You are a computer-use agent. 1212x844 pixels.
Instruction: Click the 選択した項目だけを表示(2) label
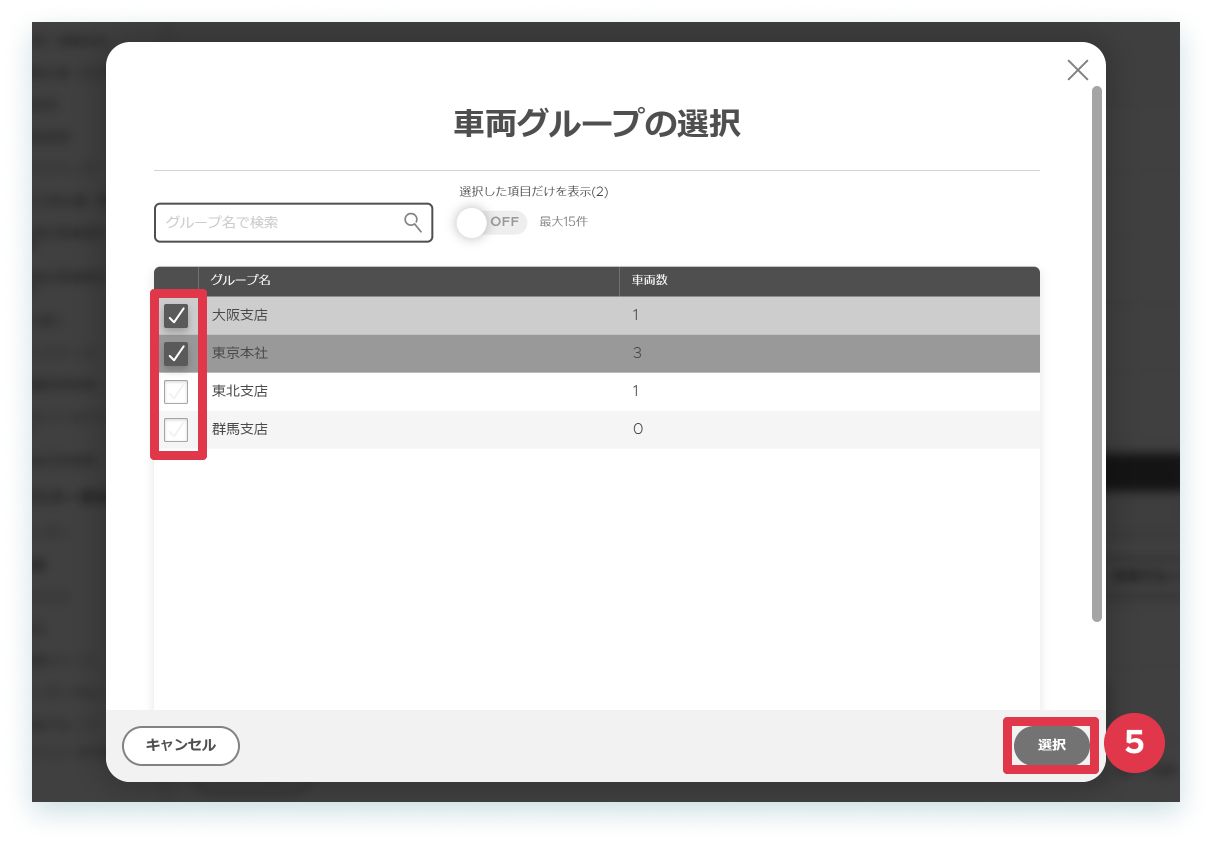(533, 191)
